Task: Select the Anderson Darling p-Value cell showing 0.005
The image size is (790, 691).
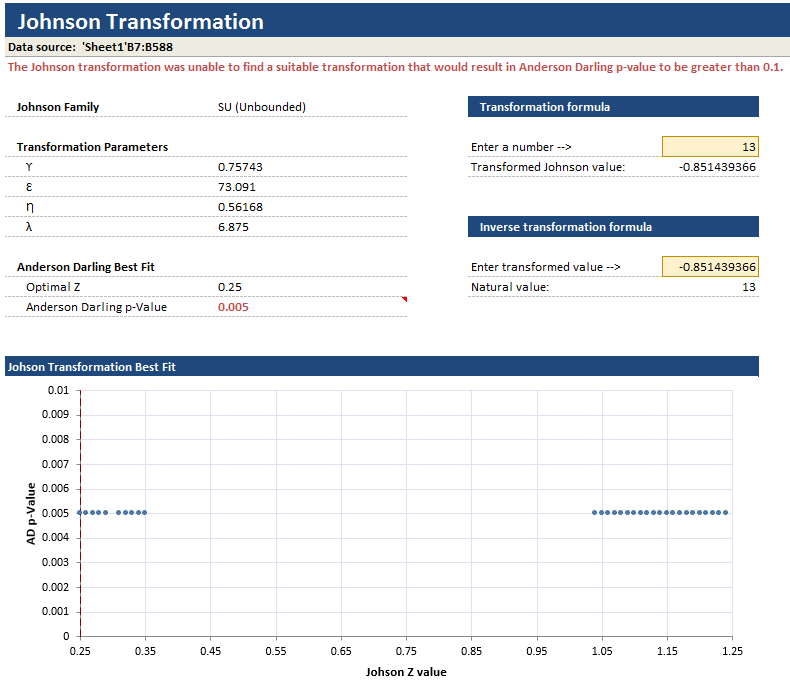Action: [233, 307]
